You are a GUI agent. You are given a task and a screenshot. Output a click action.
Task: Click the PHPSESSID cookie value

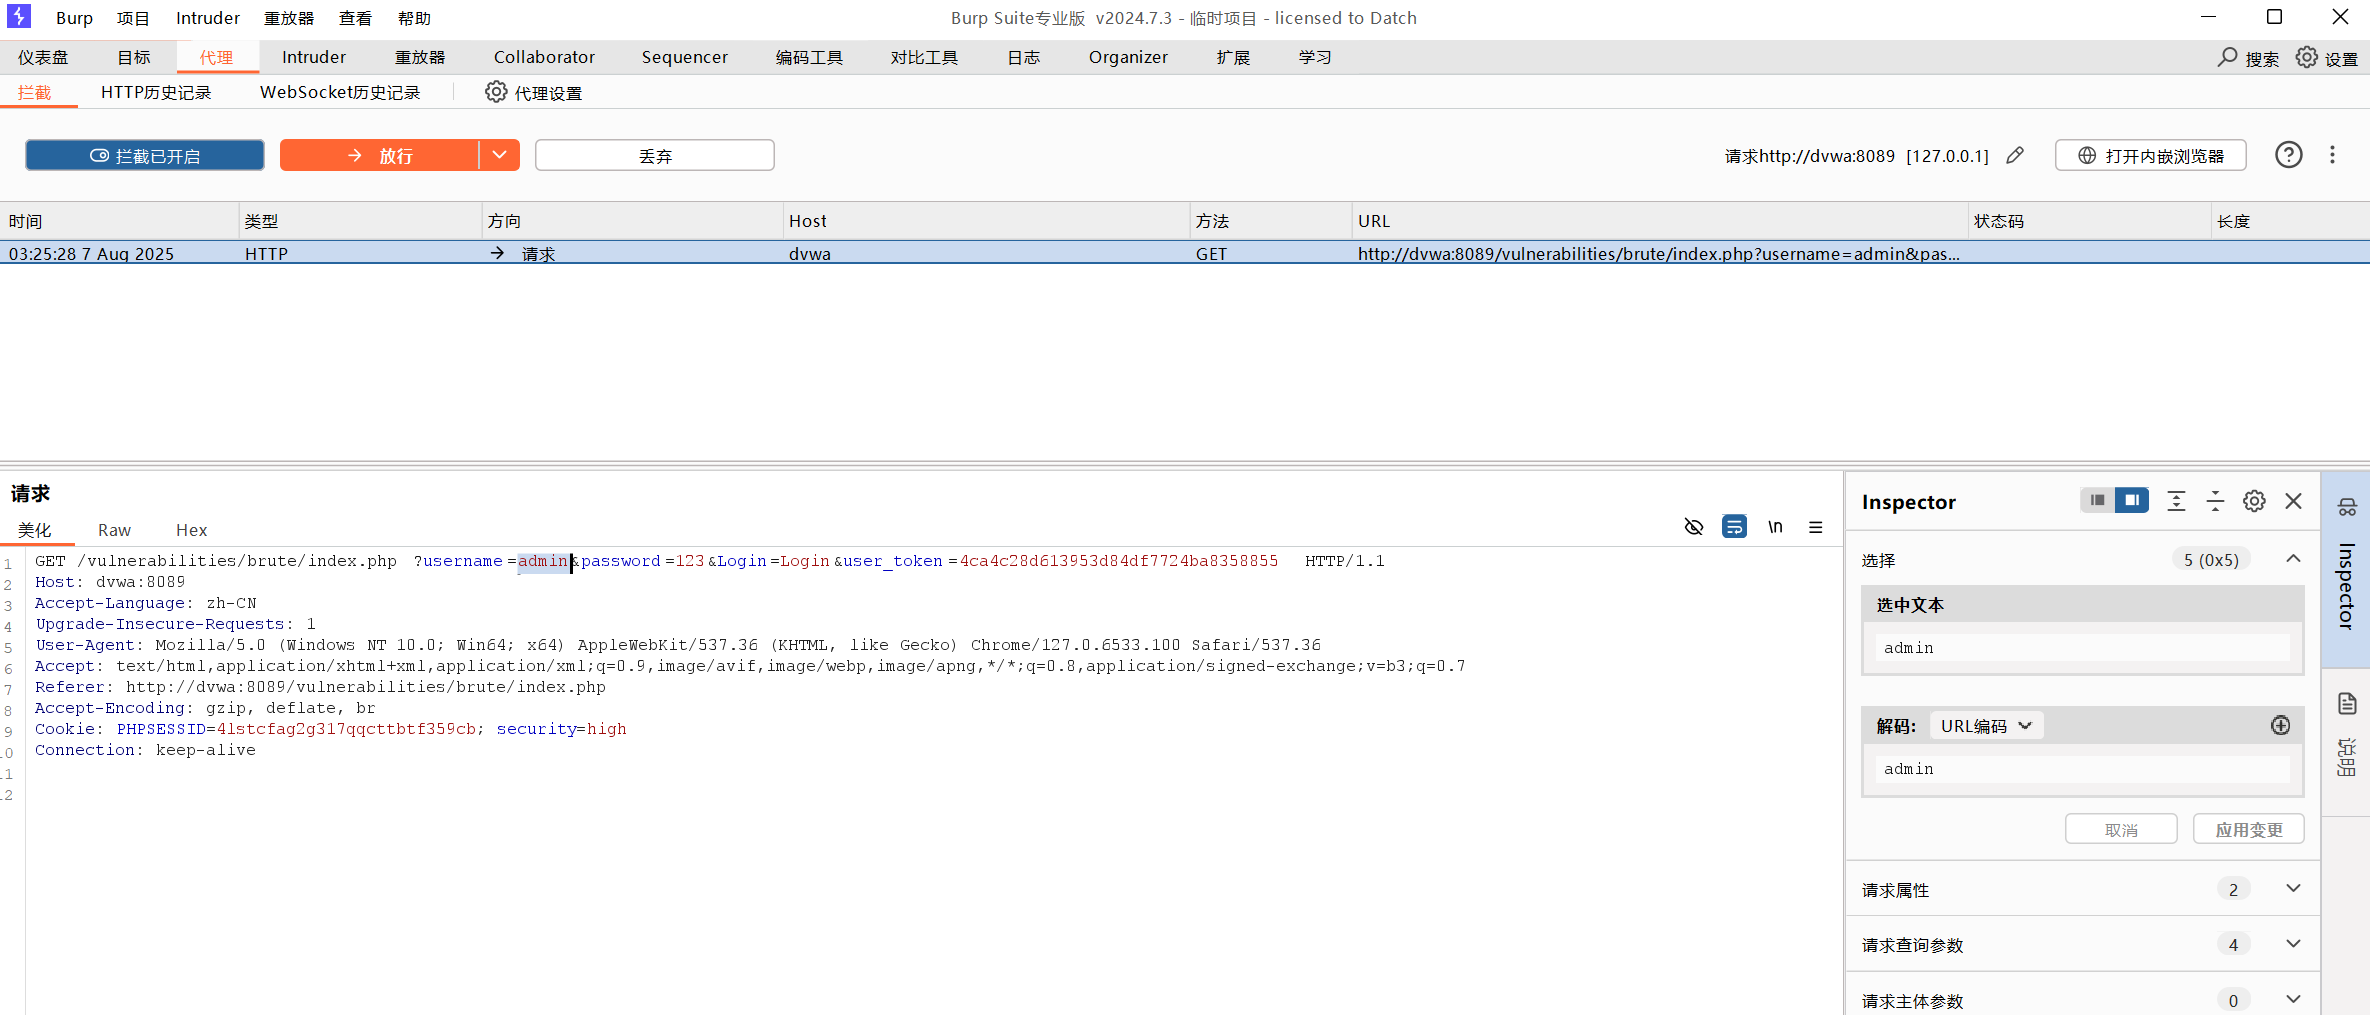[x=346, y=729]
